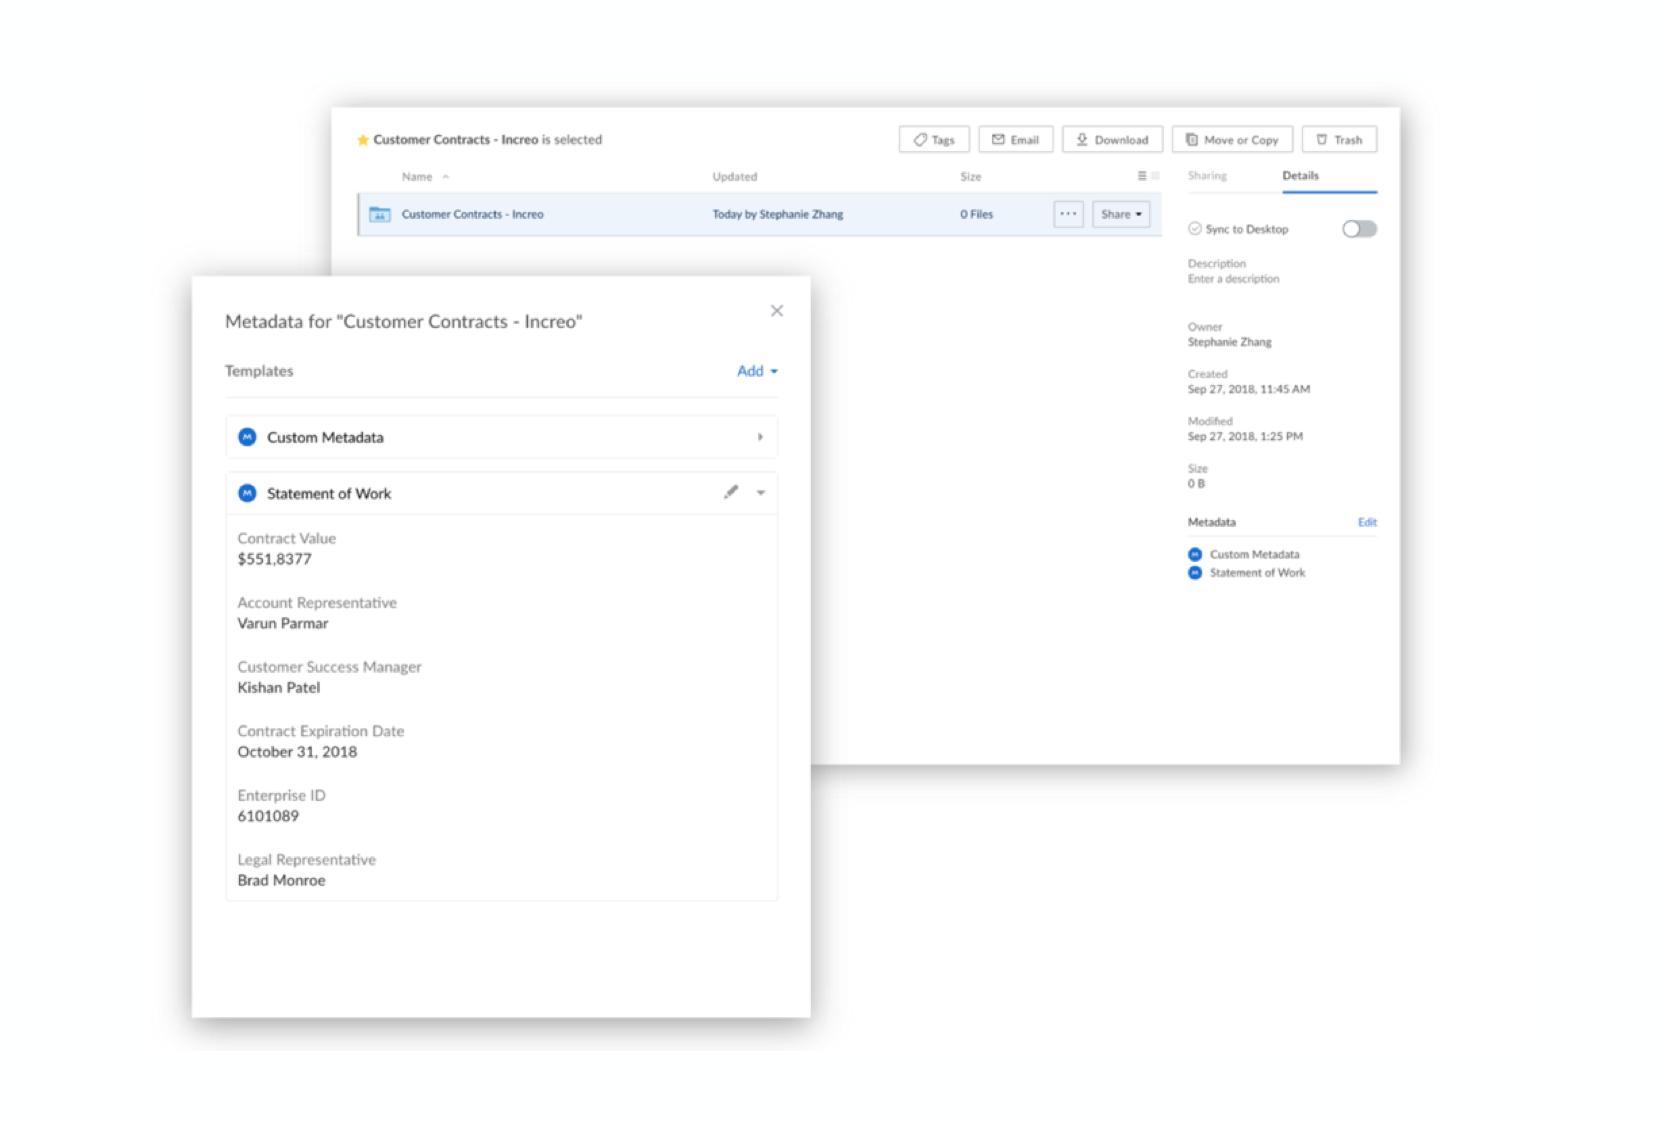Screen dimensions: 1668x1125
Task: Select the Details tab
Action: point(1301,175)
